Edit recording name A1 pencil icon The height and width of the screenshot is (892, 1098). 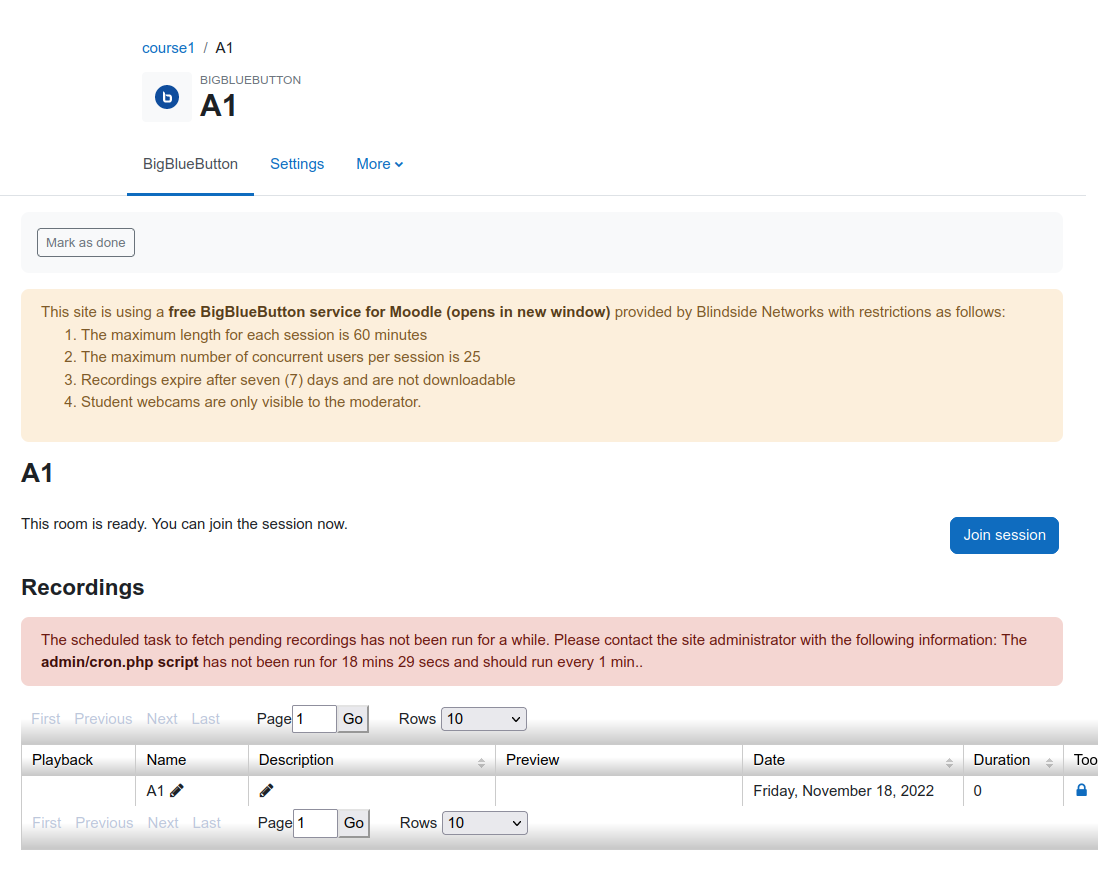(176, 790)
